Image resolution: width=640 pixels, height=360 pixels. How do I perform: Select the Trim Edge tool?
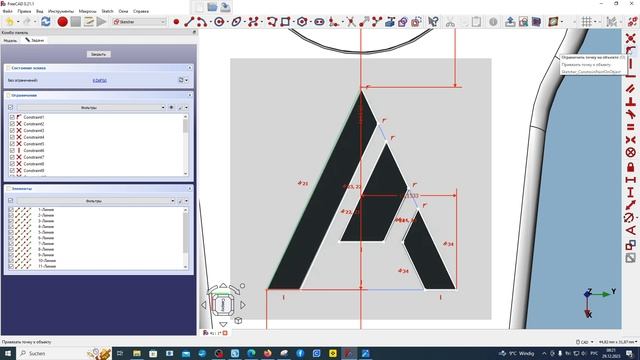coord(351,22)
